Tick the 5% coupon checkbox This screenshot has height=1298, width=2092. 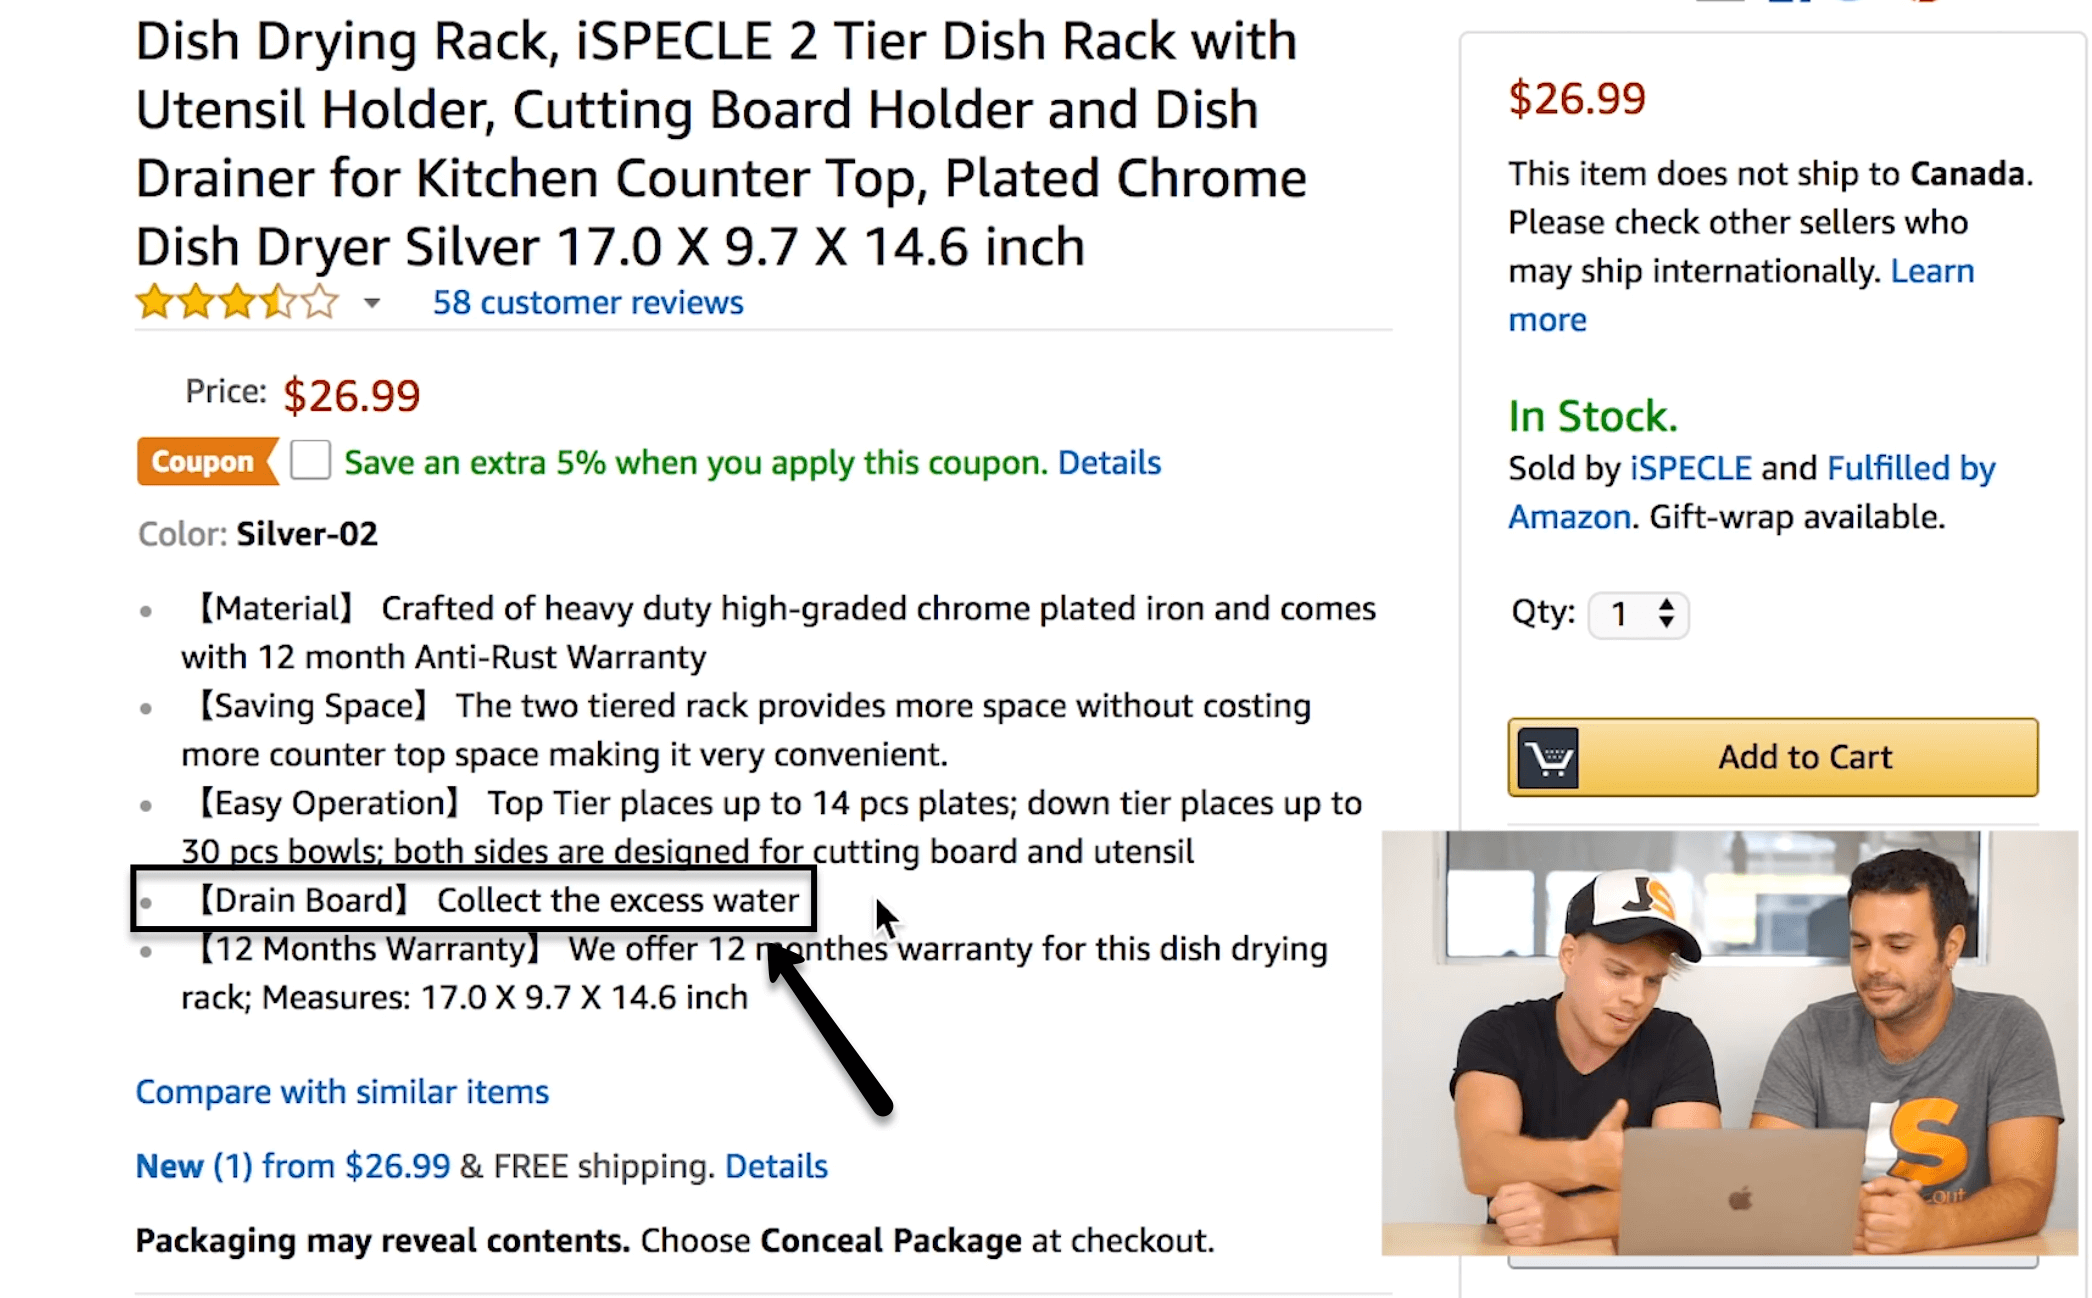[x=311, y=461]
